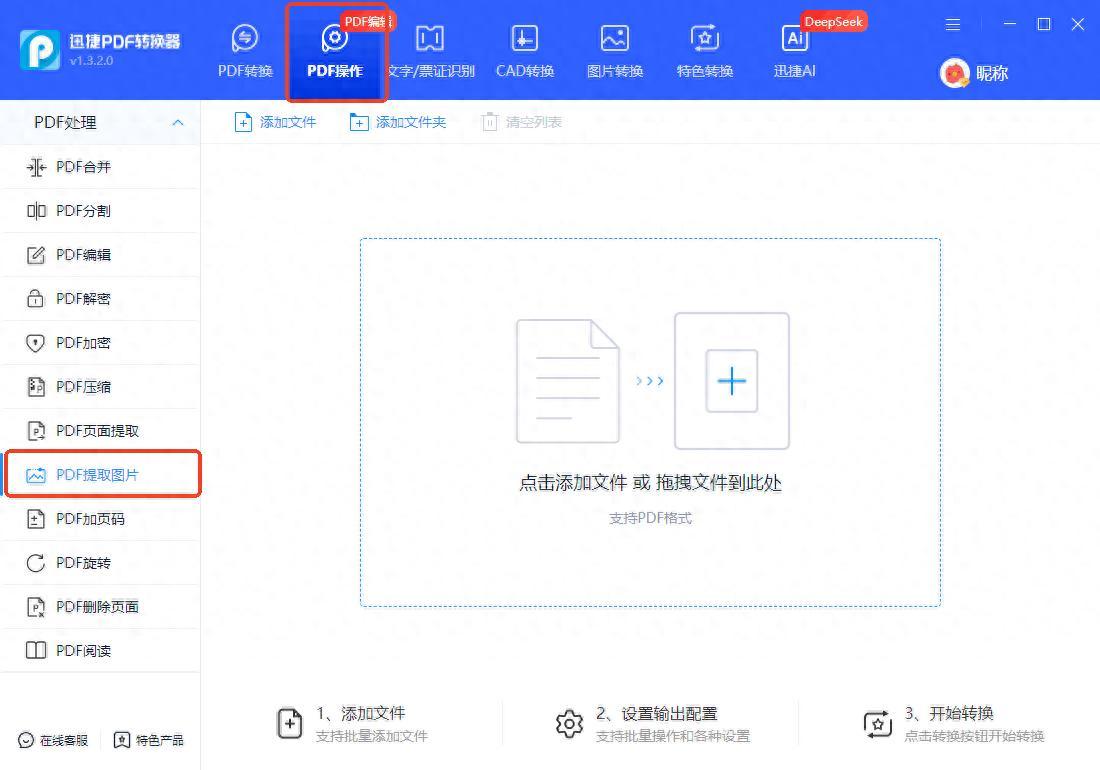Select the CAD转换 icon in top bar
This screenshot has height=770, width=1100.
point(525,40)
